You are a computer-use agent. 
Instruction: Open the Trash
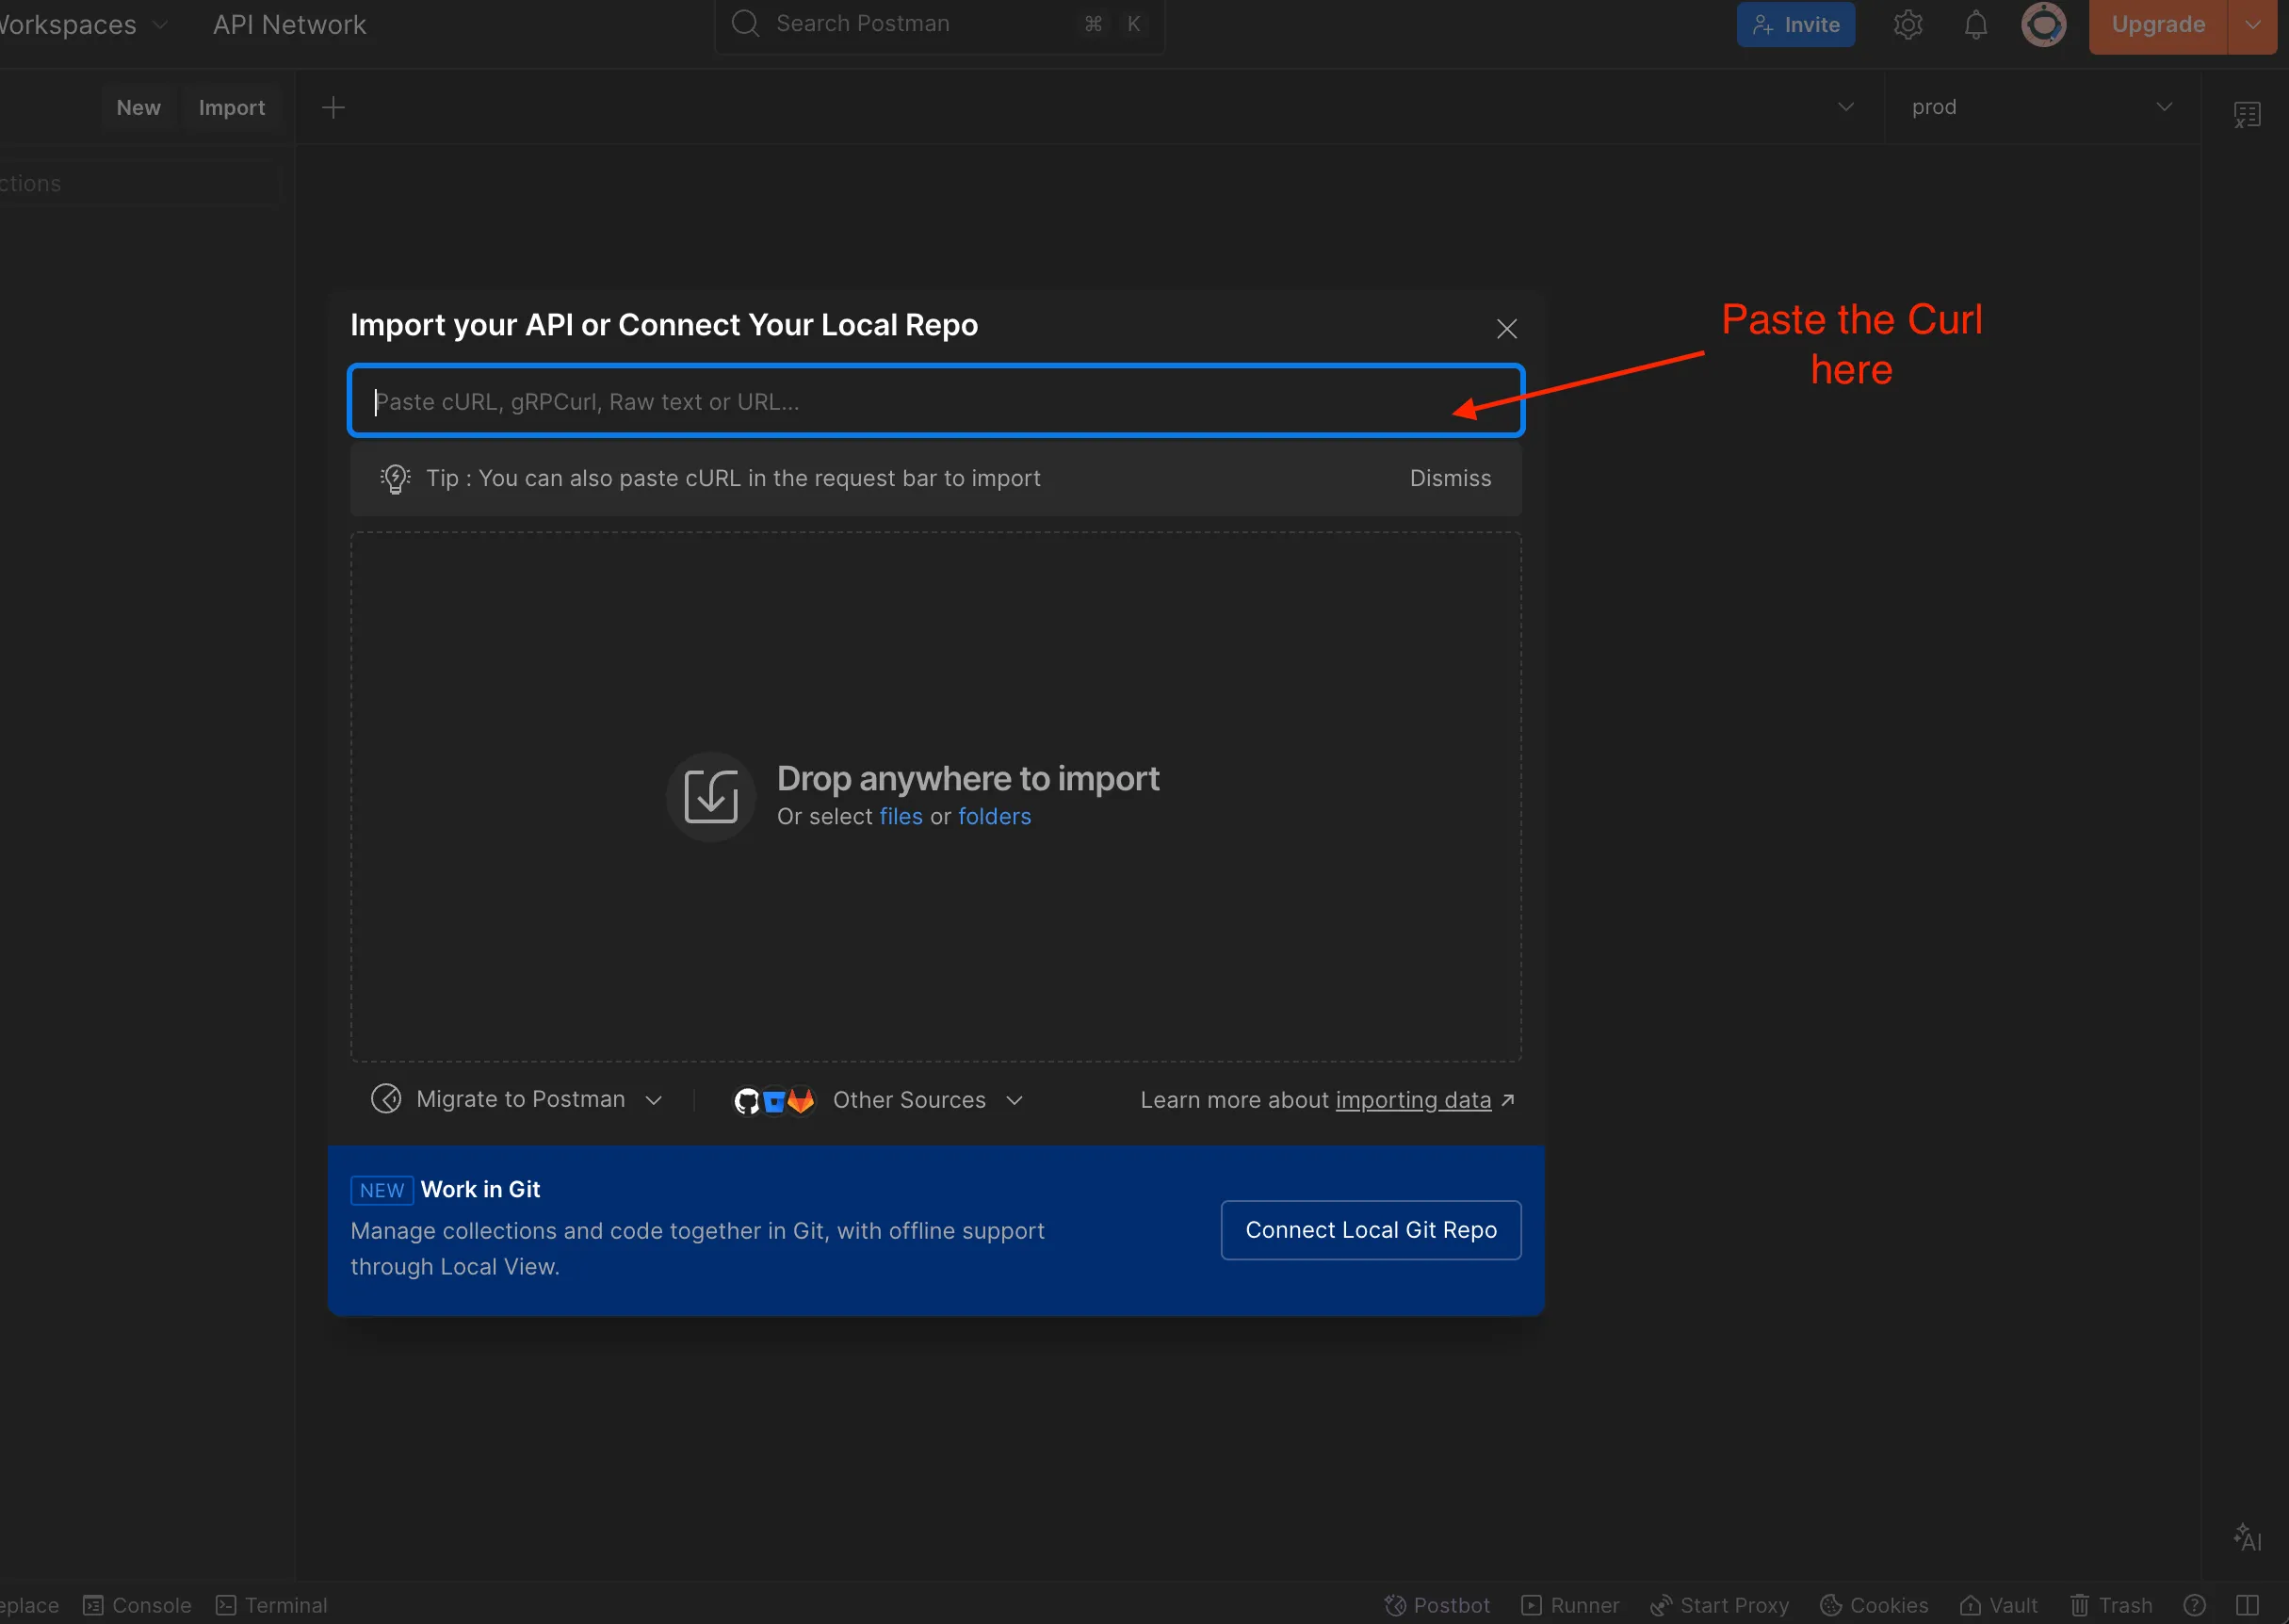2111,1605
